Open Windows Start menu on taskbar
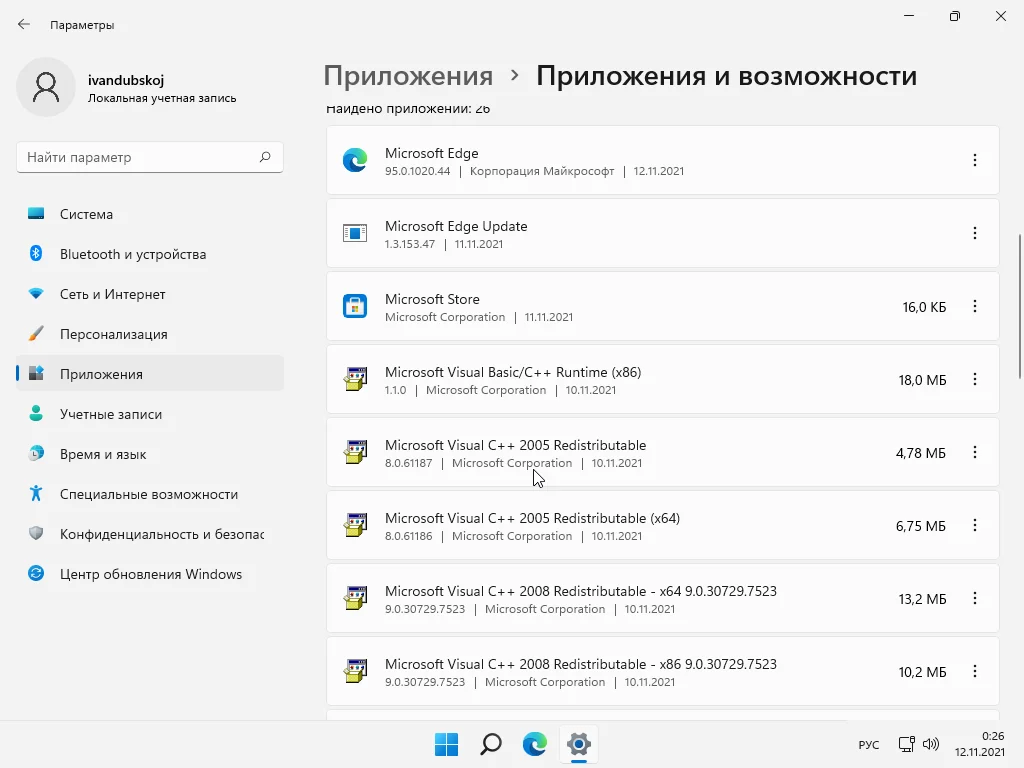Screen dimensions: 1024x768 coord(447,744)
